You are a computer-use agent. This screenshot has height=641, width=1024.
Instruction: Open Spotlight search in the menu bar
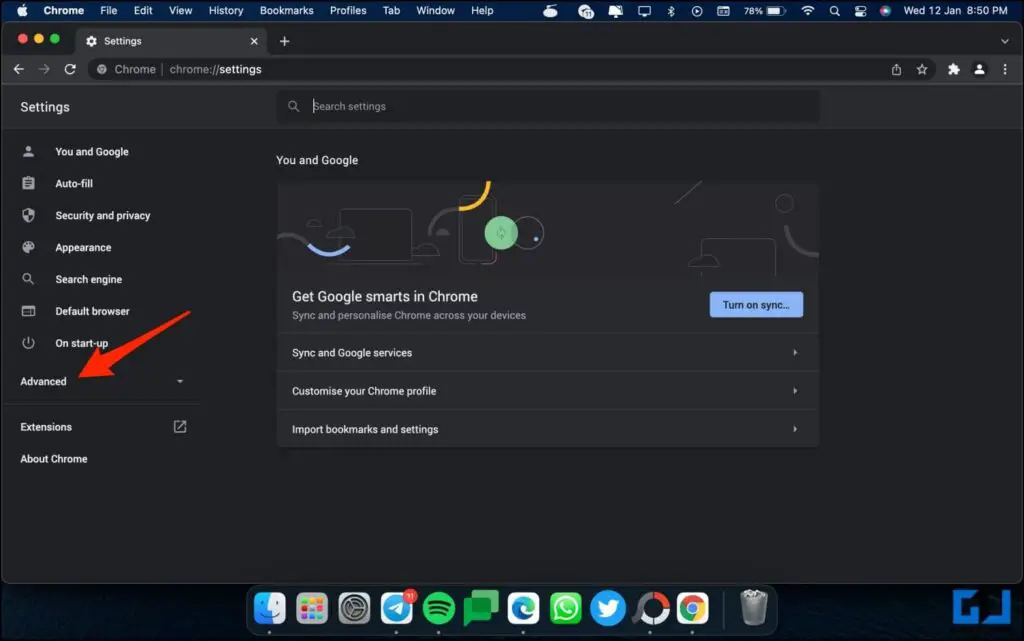click(x=834, y=10)
